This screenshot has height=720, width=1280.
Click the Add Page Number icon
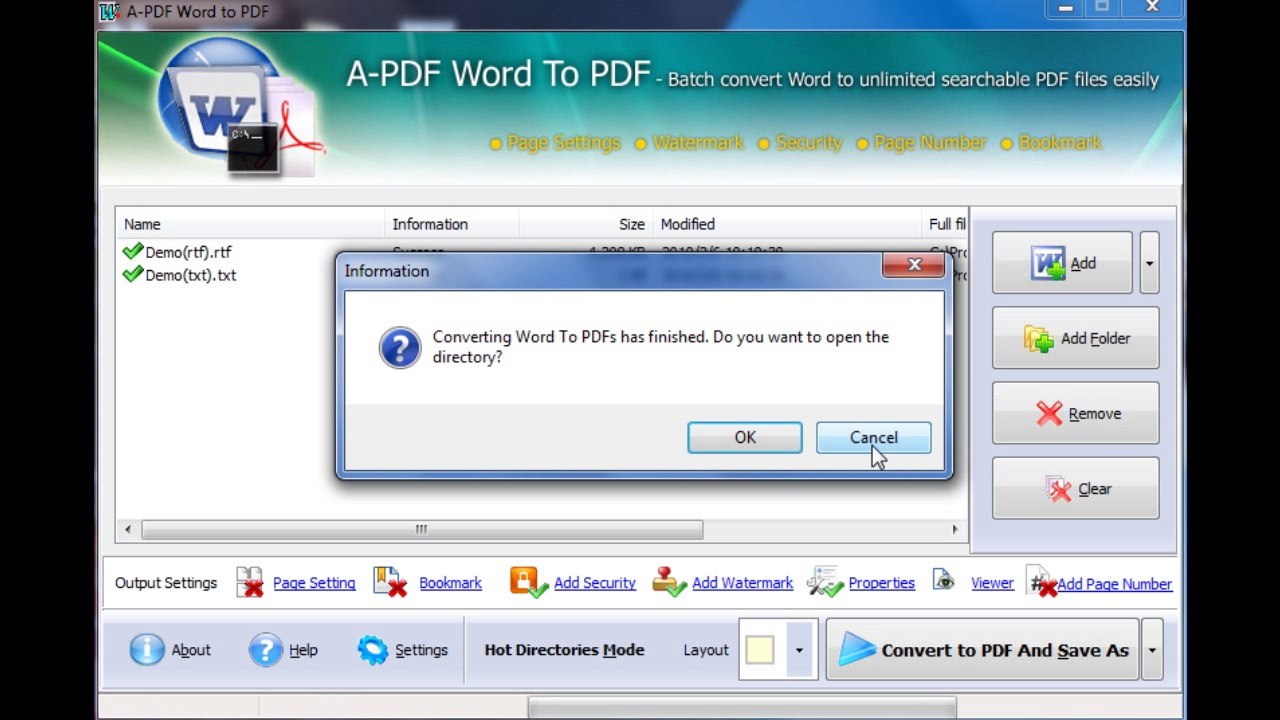pyautogui.click(x=1043, y=582)
